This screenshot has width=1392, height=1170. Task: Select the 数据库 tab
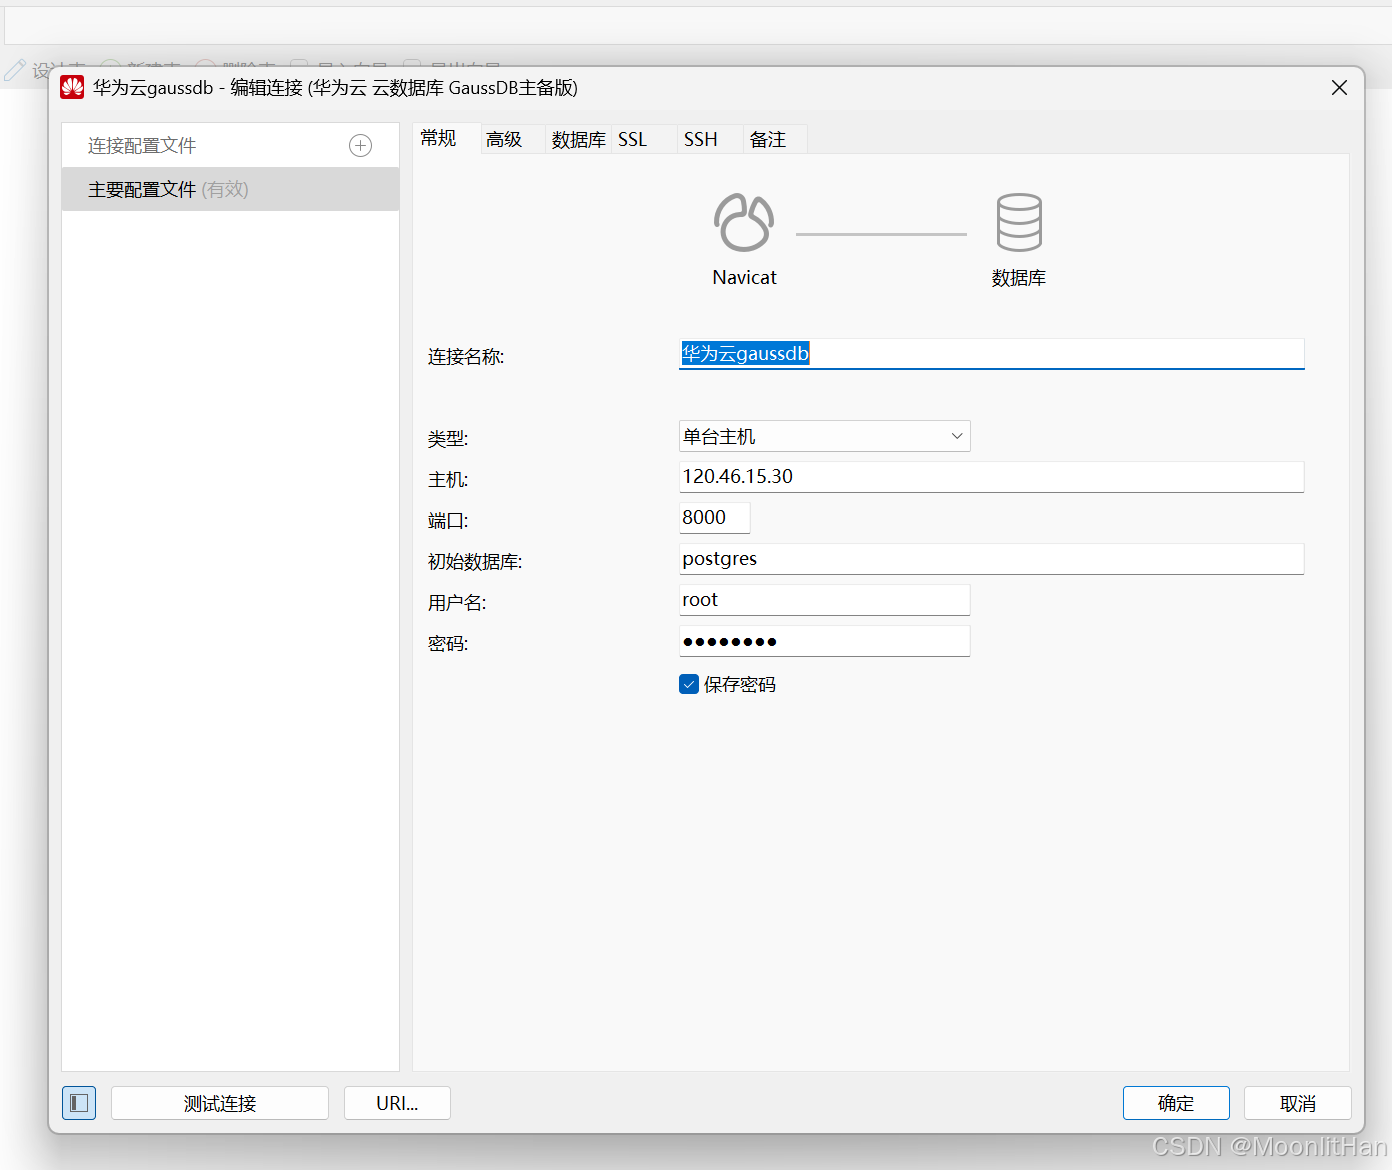(578, 138)
